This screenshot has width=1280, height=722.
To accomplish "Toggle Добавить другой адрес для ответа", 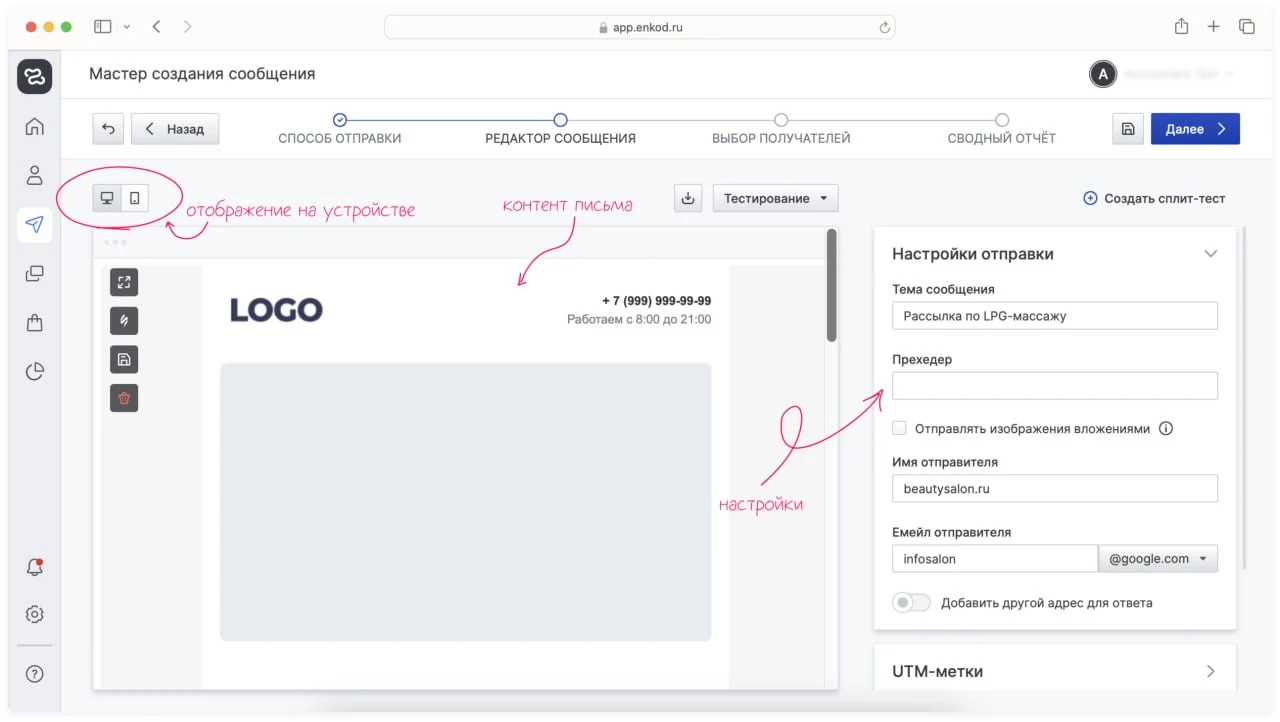I will click(911, 603).
